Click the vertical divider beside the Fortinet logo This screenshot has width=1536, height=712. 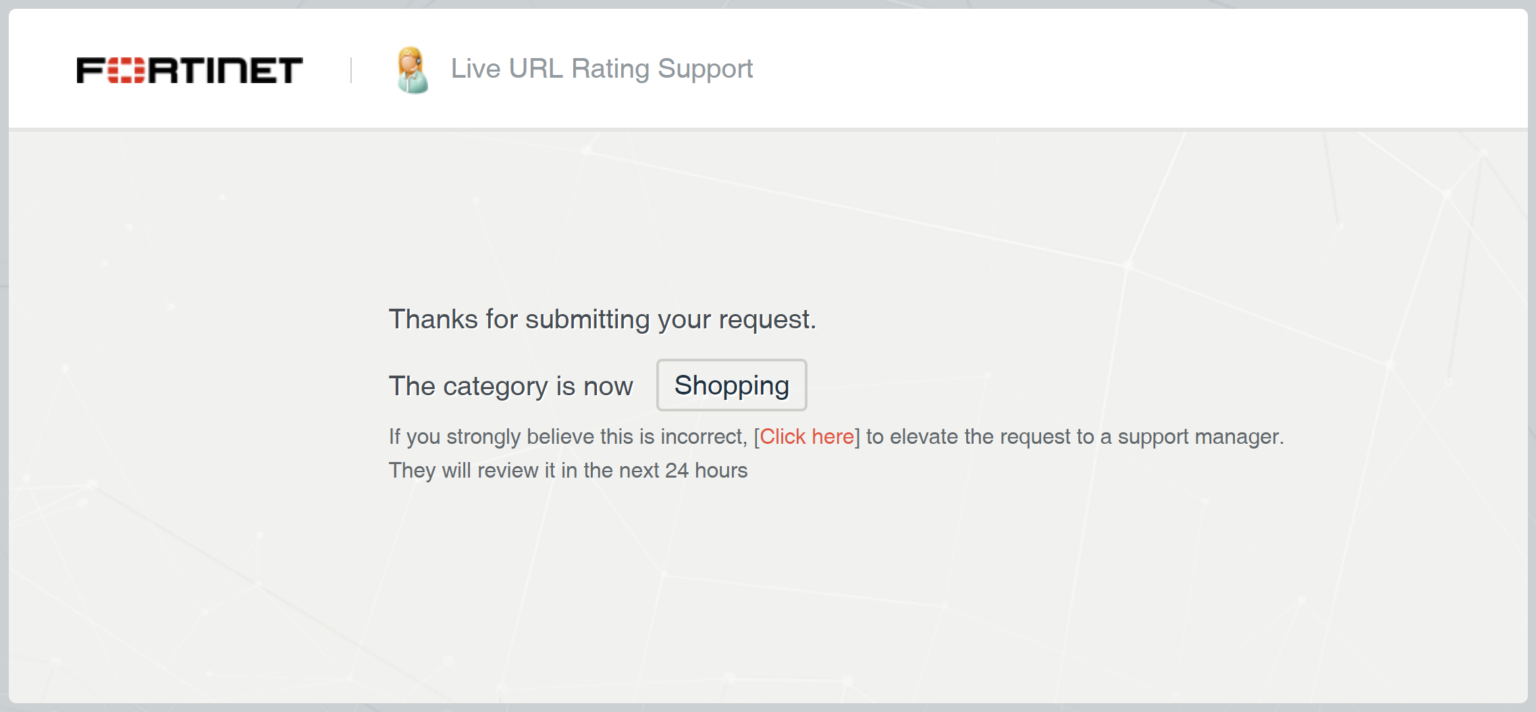click(351, 70)
